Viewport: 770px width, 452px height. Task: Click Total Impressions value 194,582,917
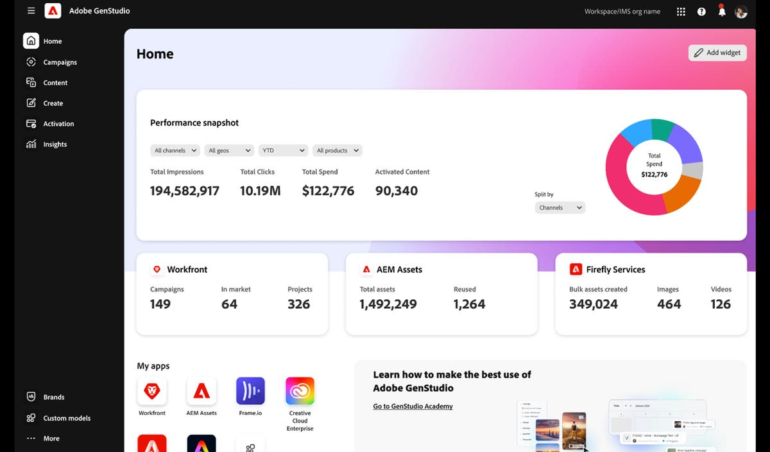click(185, 191)
